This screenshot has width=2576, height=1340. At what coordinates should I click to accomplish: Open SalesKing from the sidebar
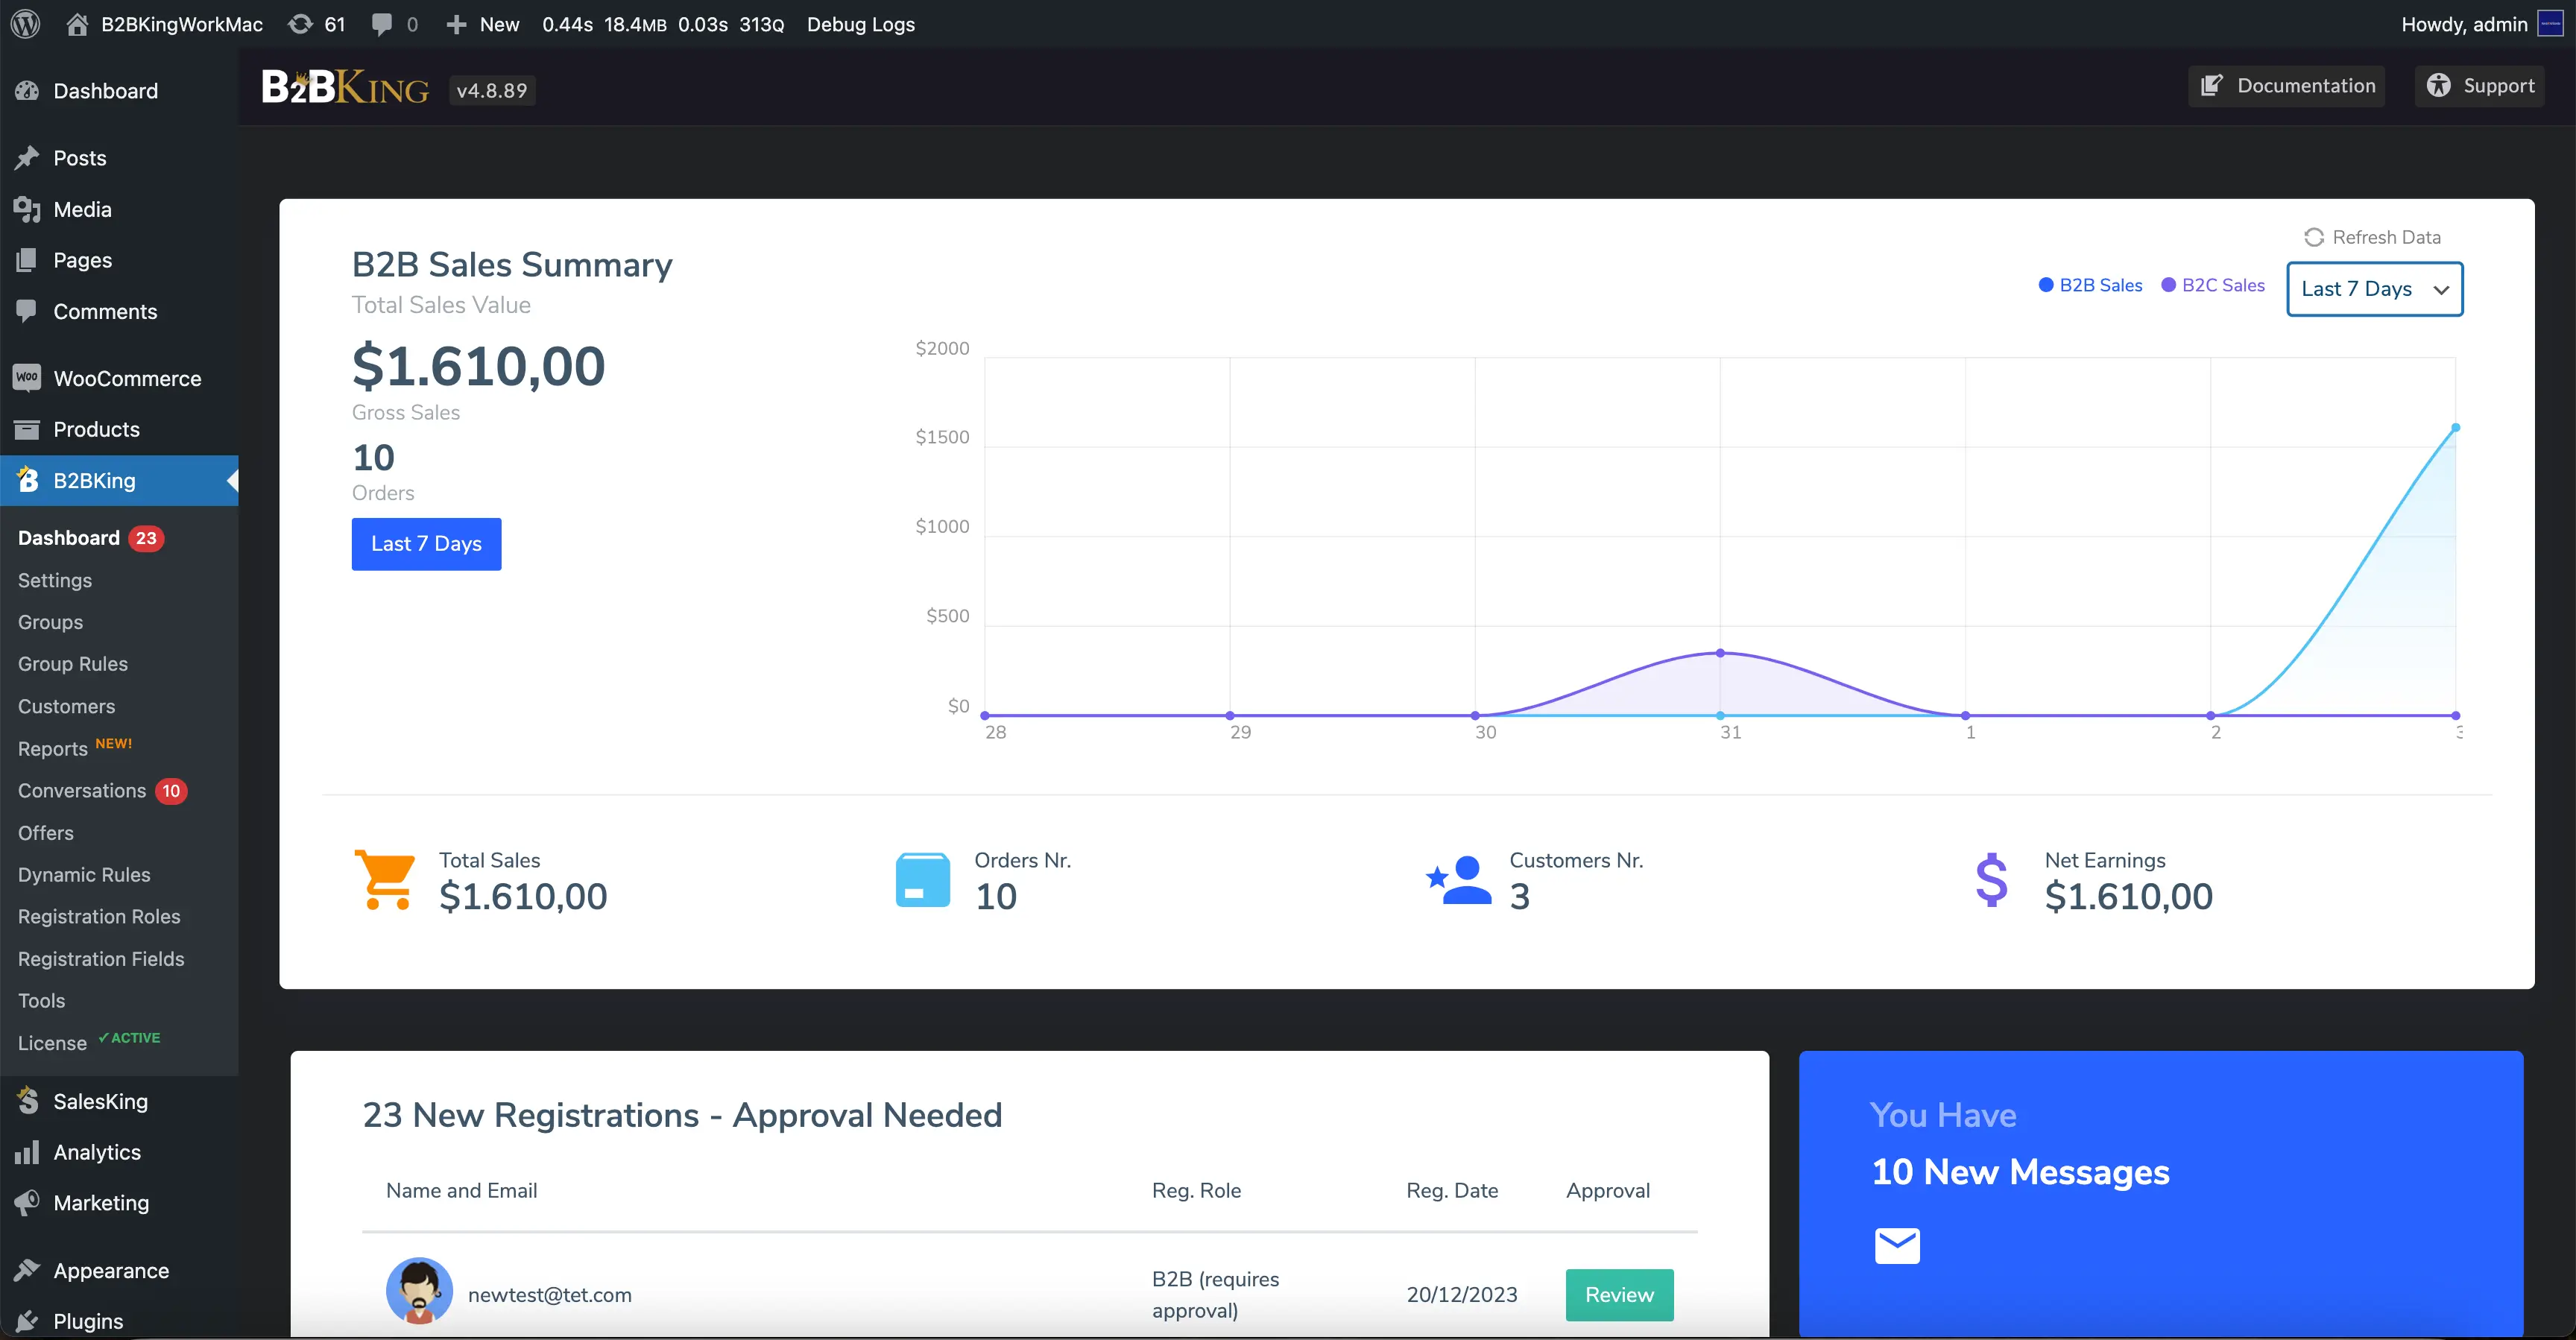pyautogui.click(x=100, y=1101)
